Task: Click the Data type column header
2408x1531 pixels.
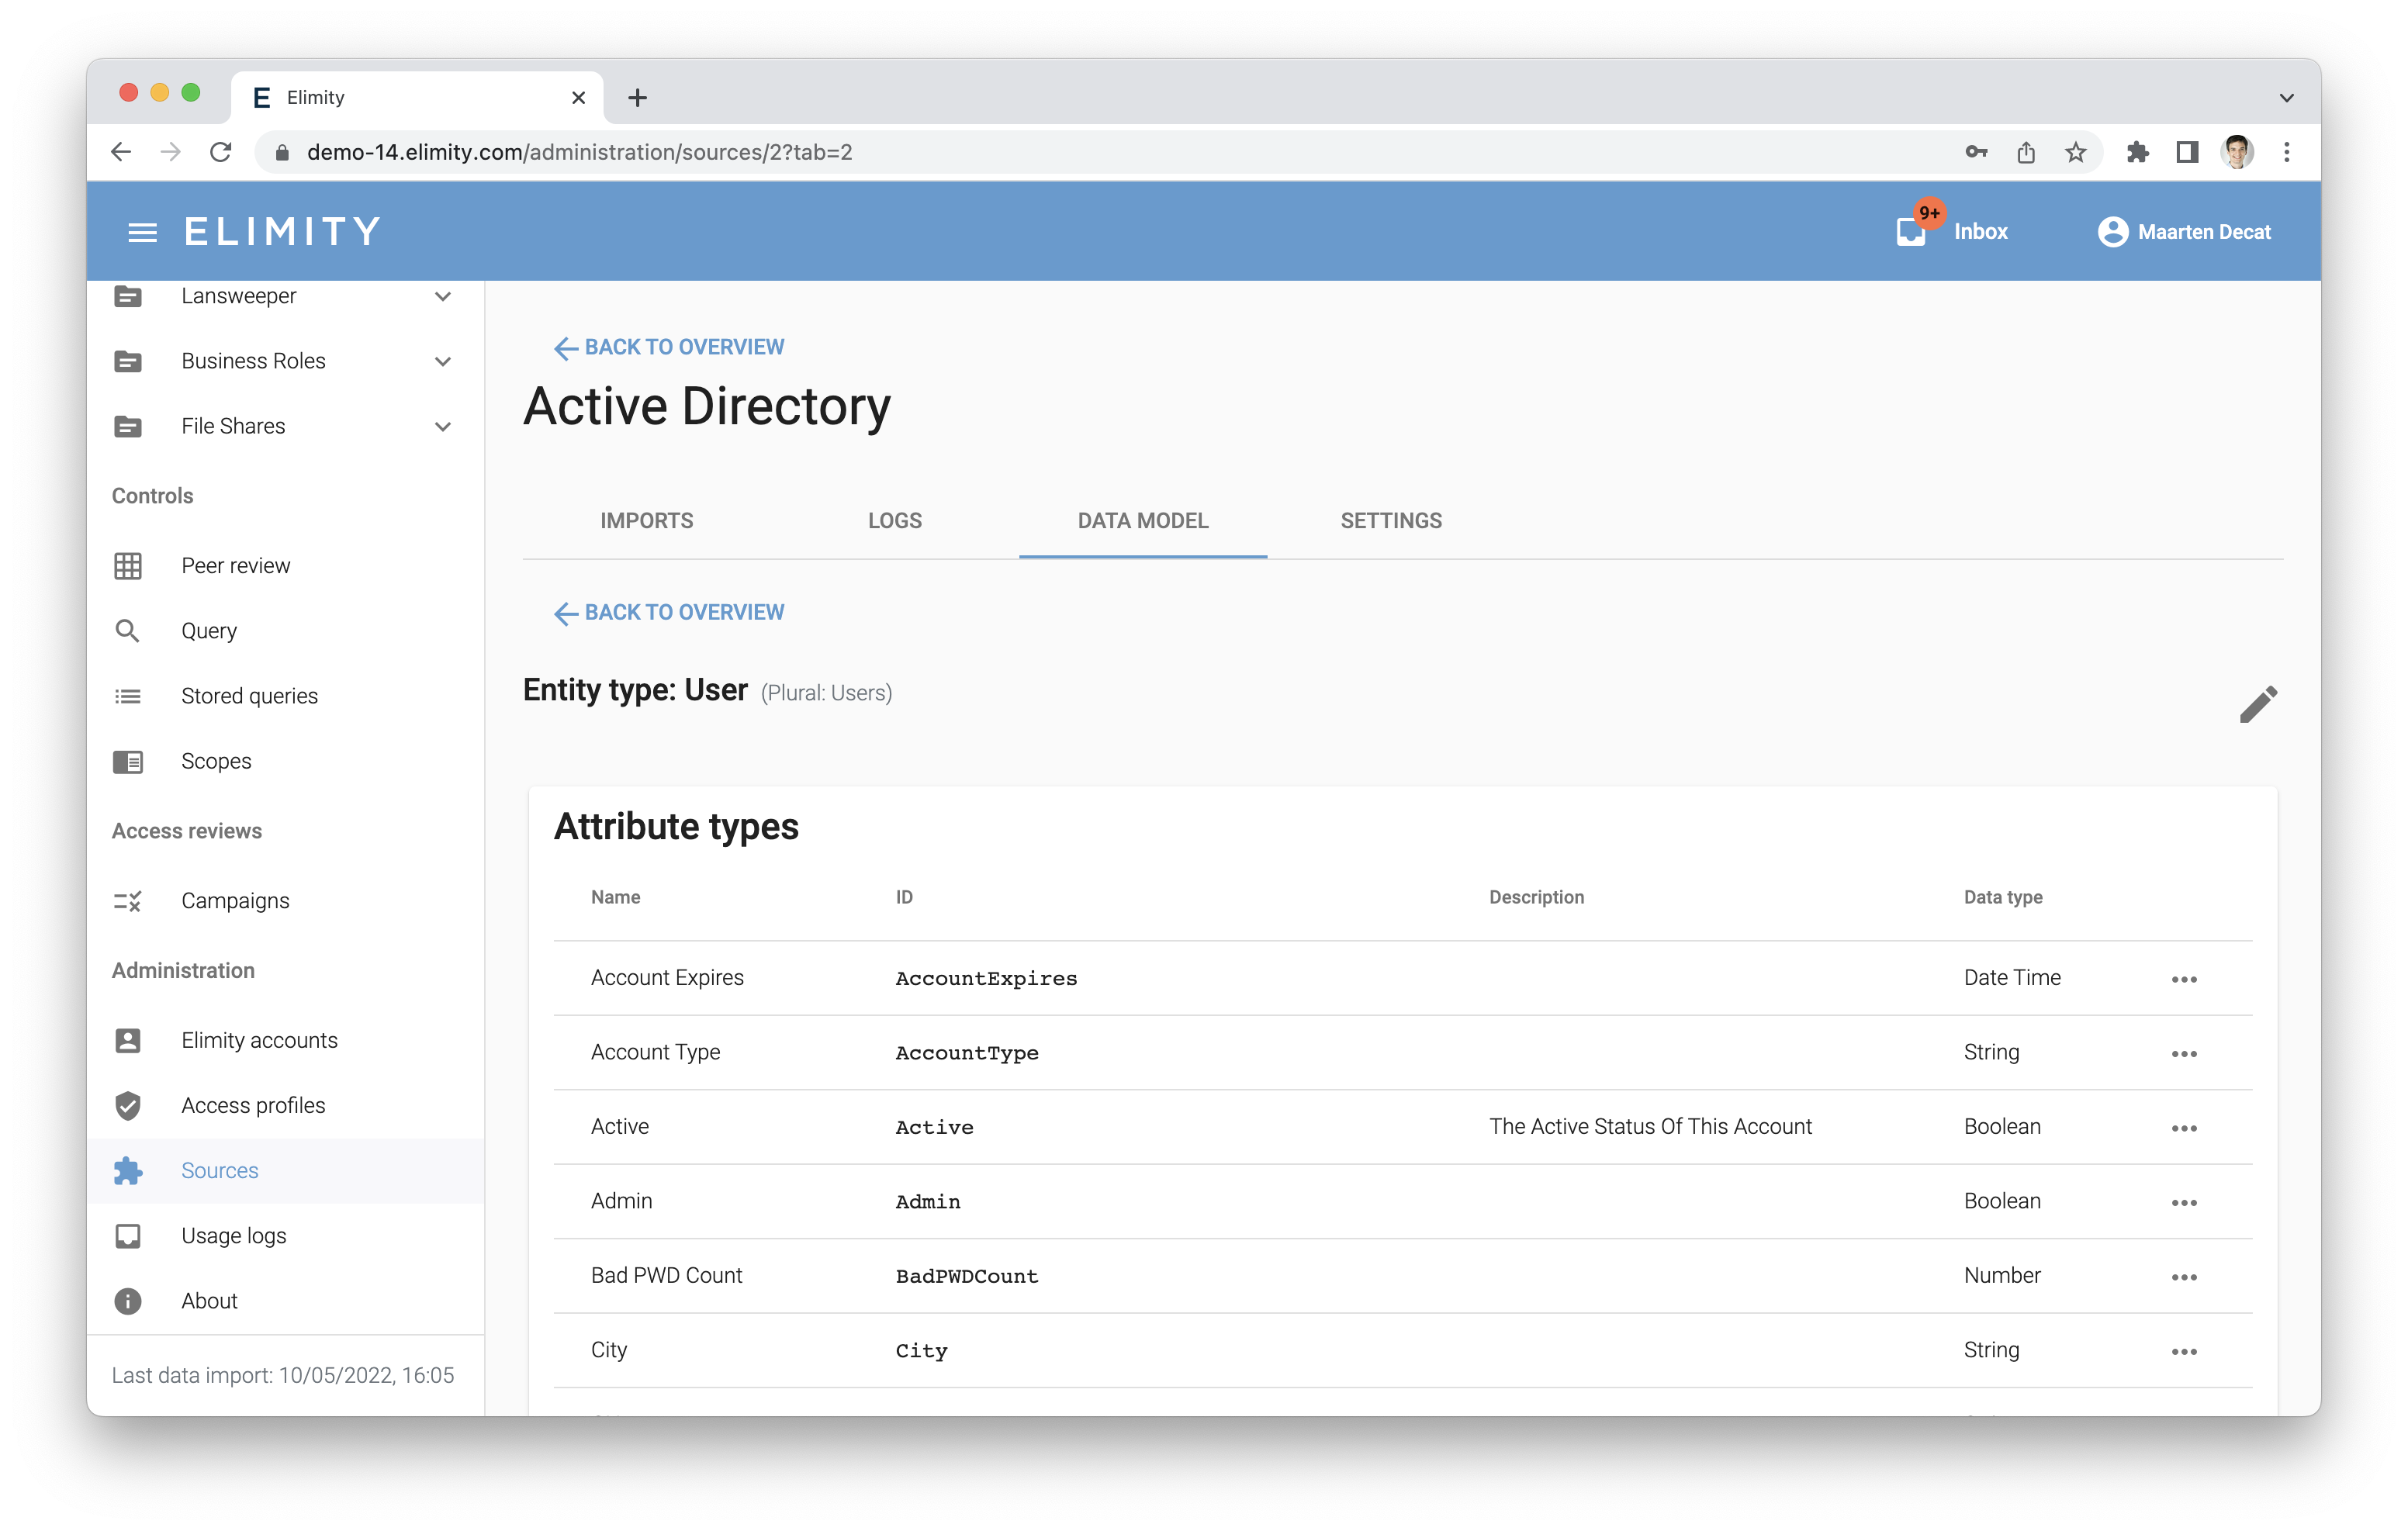Action: (2002, 898)
